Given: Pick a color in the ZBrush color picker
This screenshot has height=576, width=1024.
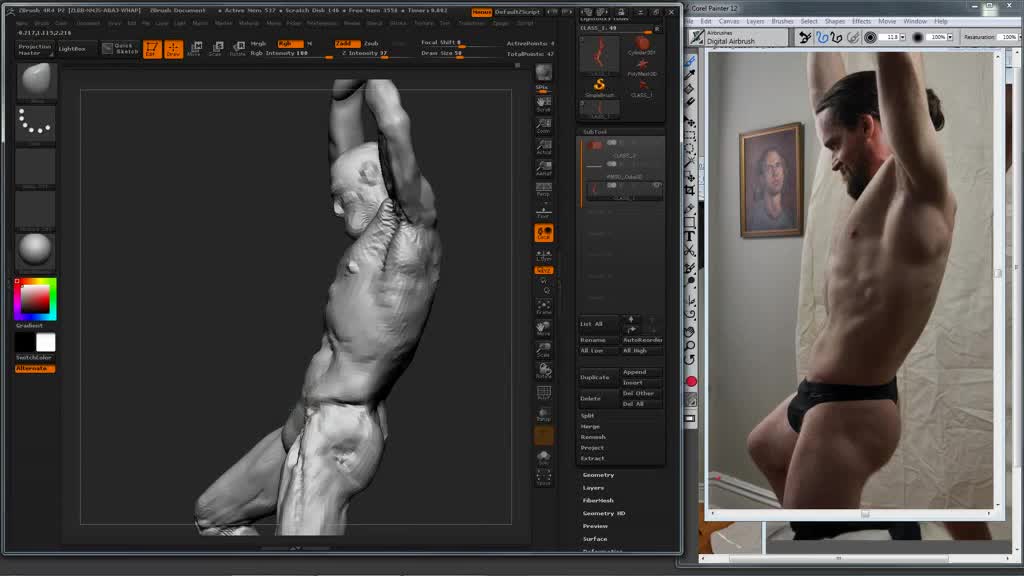Looking at the screenshot, I should [x=35, y=299].
